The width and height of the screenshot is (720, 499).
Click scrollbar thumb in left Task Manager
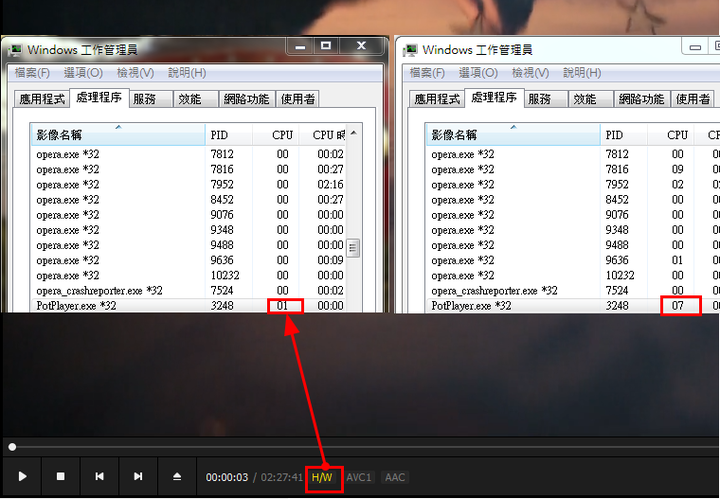(x=353, y=248)
